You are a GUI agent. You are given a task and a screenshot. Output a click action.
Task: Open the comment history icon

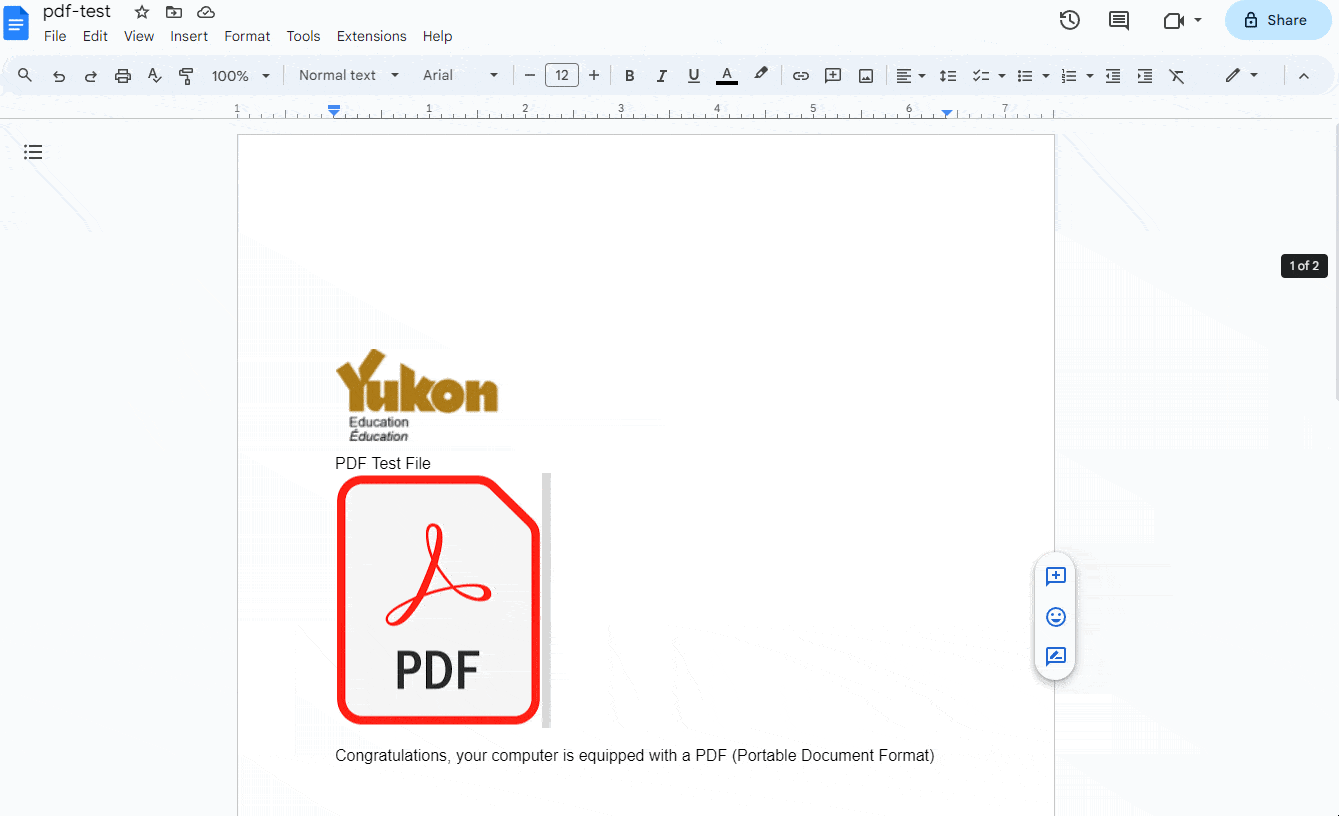[x=1119, y=20]
